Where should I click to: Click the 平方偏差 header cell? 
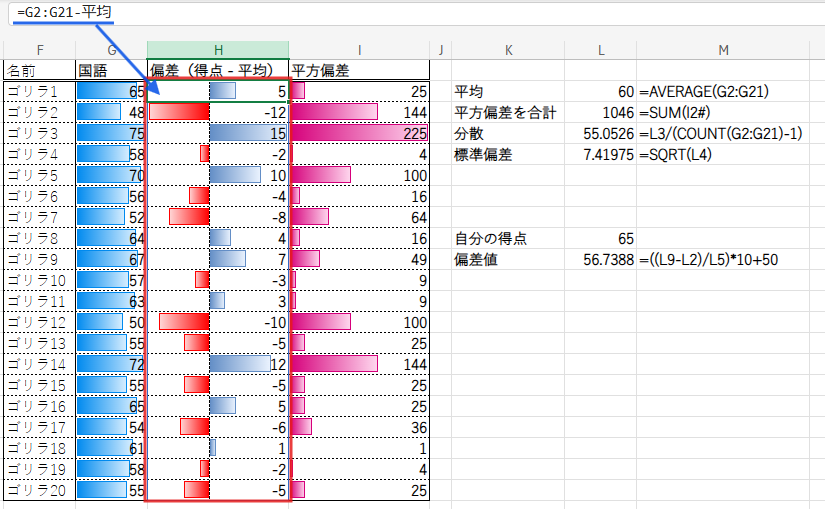359,70
